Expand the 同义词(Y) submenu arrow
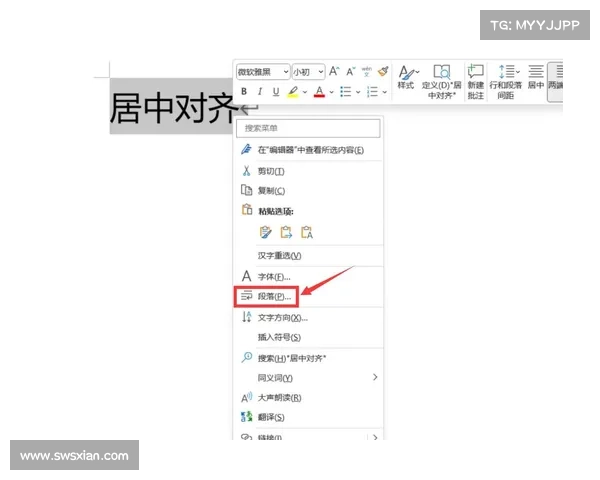Image resolution: width=600 pixels, height=480 pixels. point(375,377)
